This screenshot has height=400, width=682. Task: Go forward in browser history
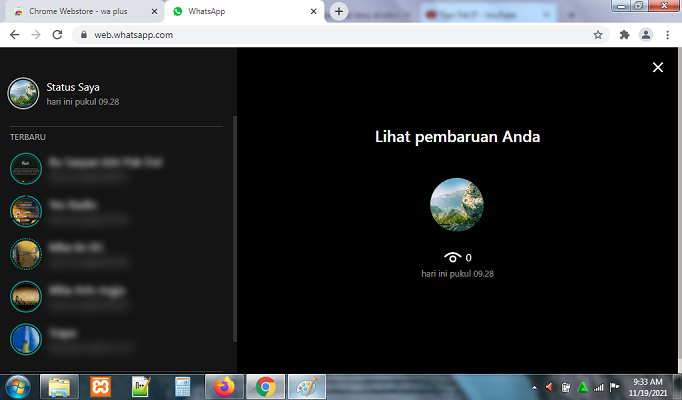pos(36,35)
